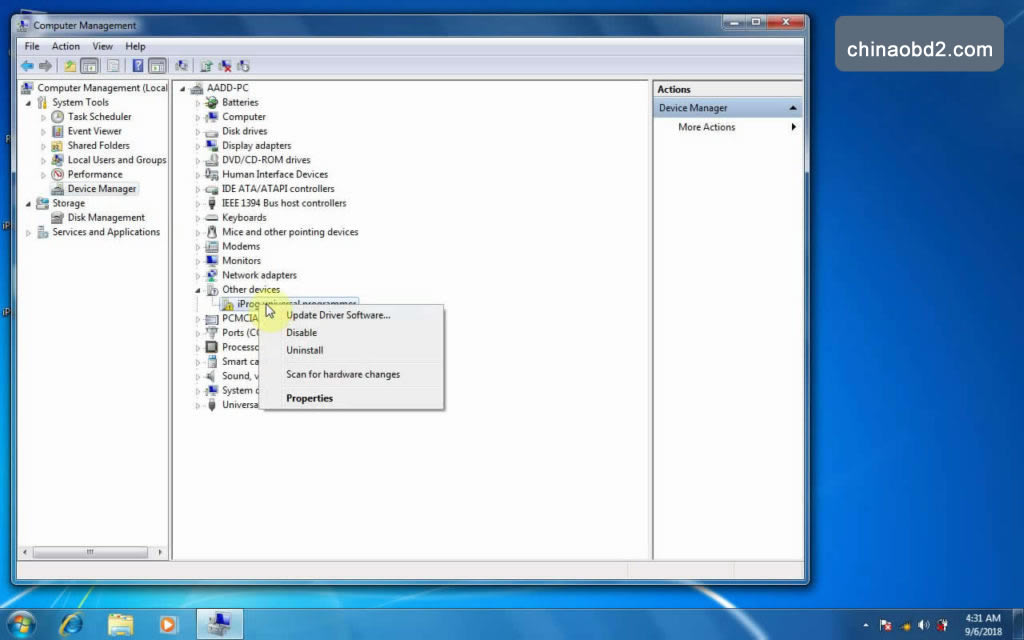Click the Uninstall red X toolbar icon
The width and height of the screenshot is (1024, 640).
pos(225,66)
